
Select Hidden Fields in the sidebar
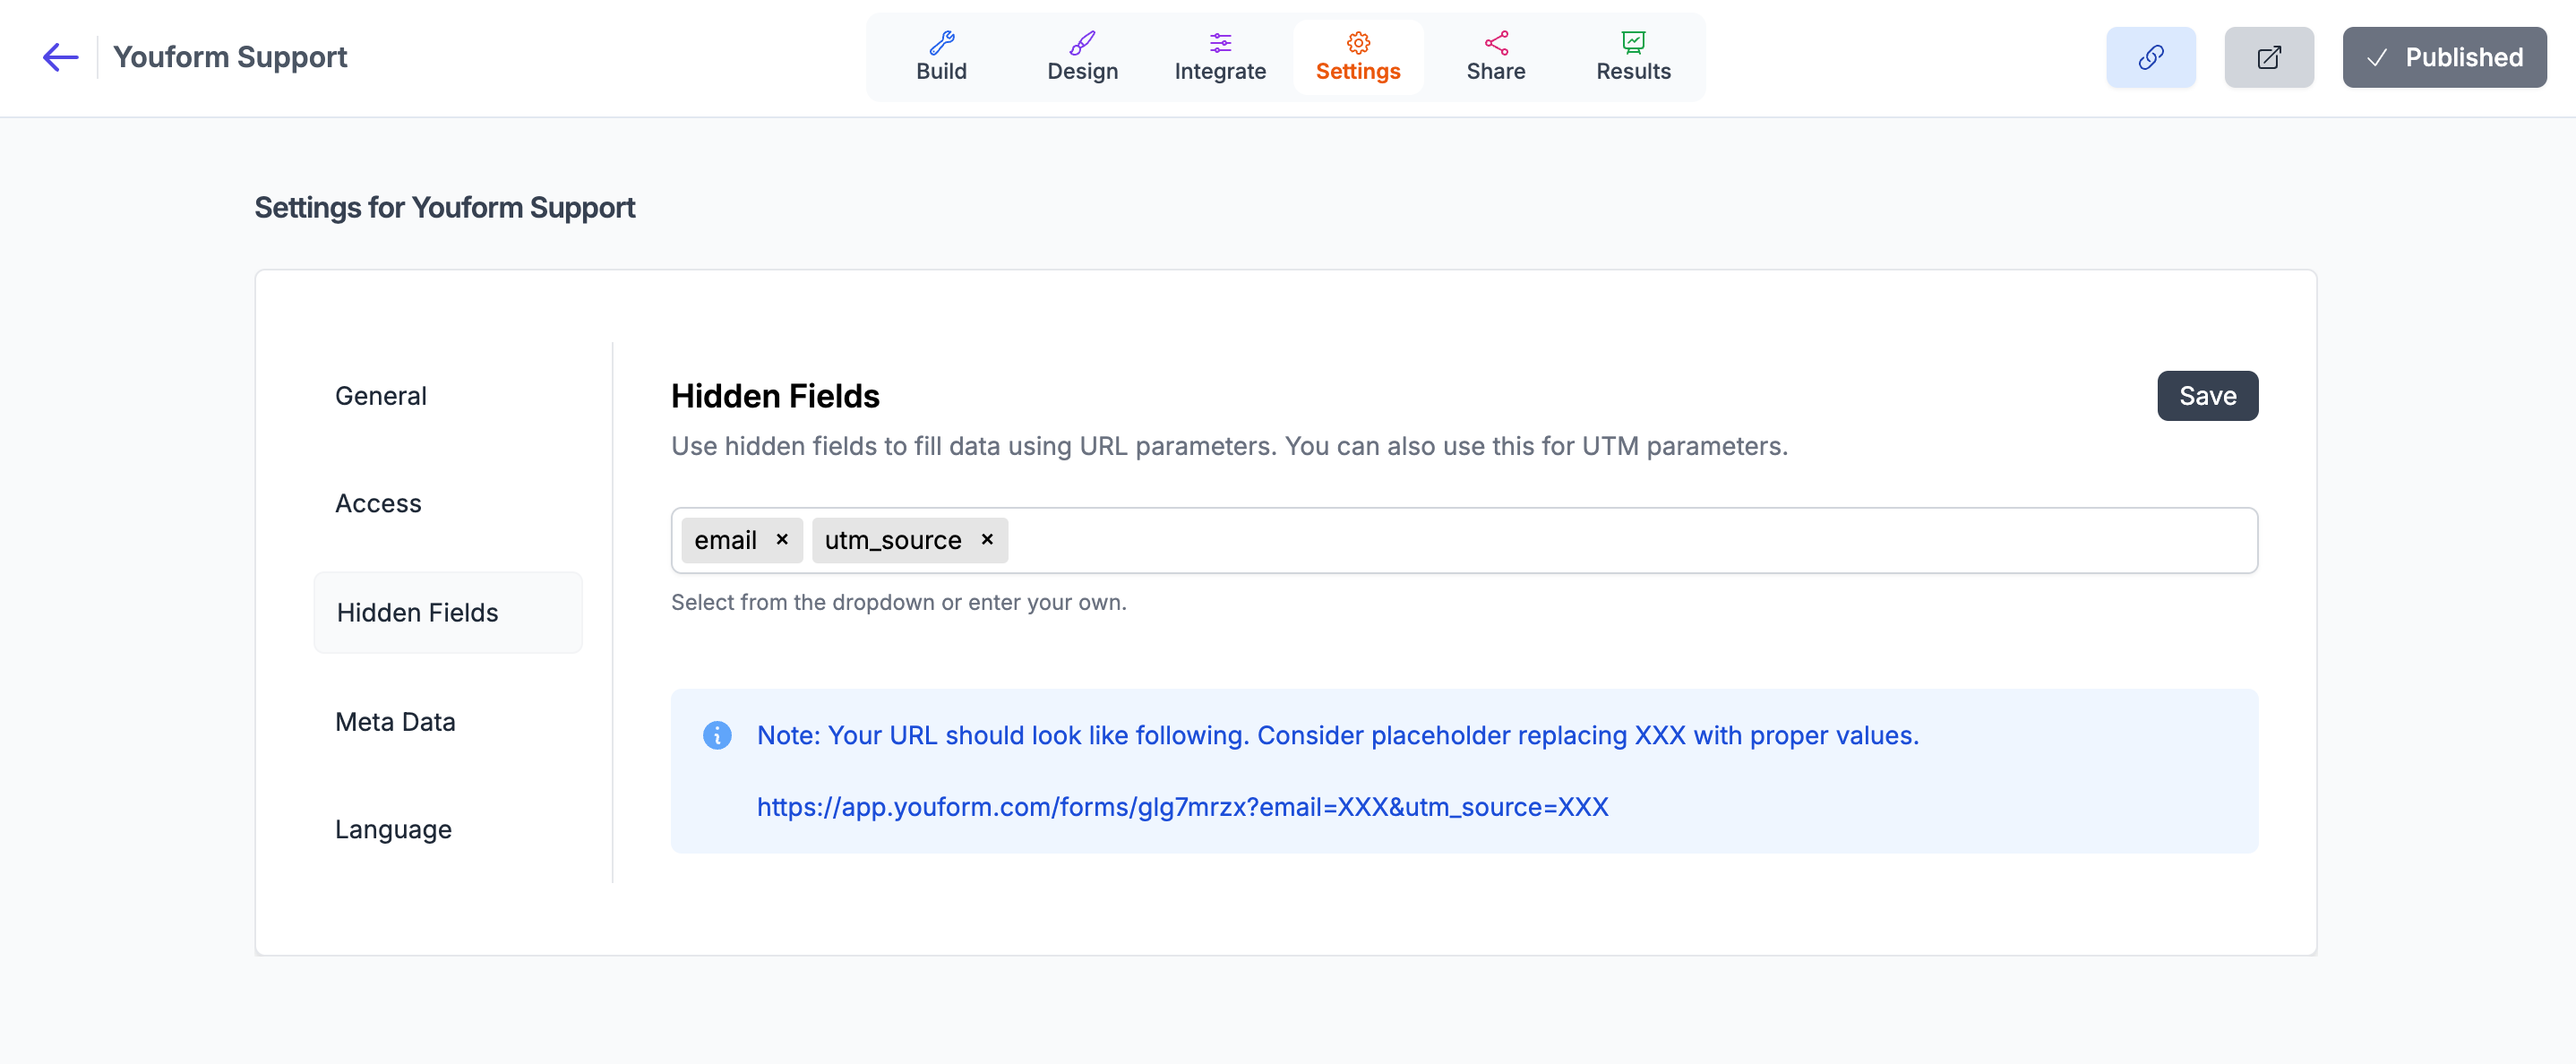click(x=448, y=612)
